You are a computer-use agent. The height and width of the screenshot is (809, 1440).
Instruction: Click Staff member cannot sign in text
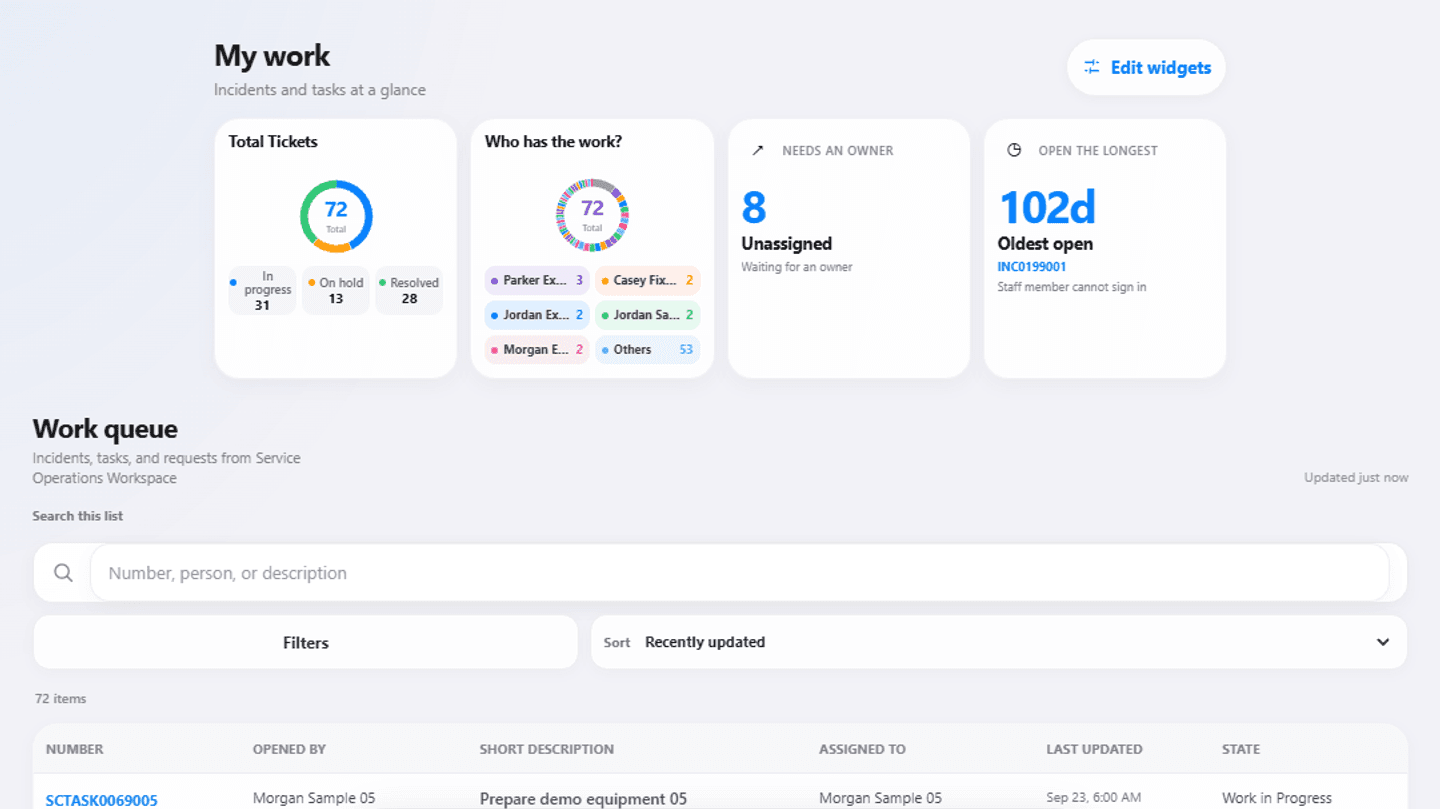(1072, 287)
